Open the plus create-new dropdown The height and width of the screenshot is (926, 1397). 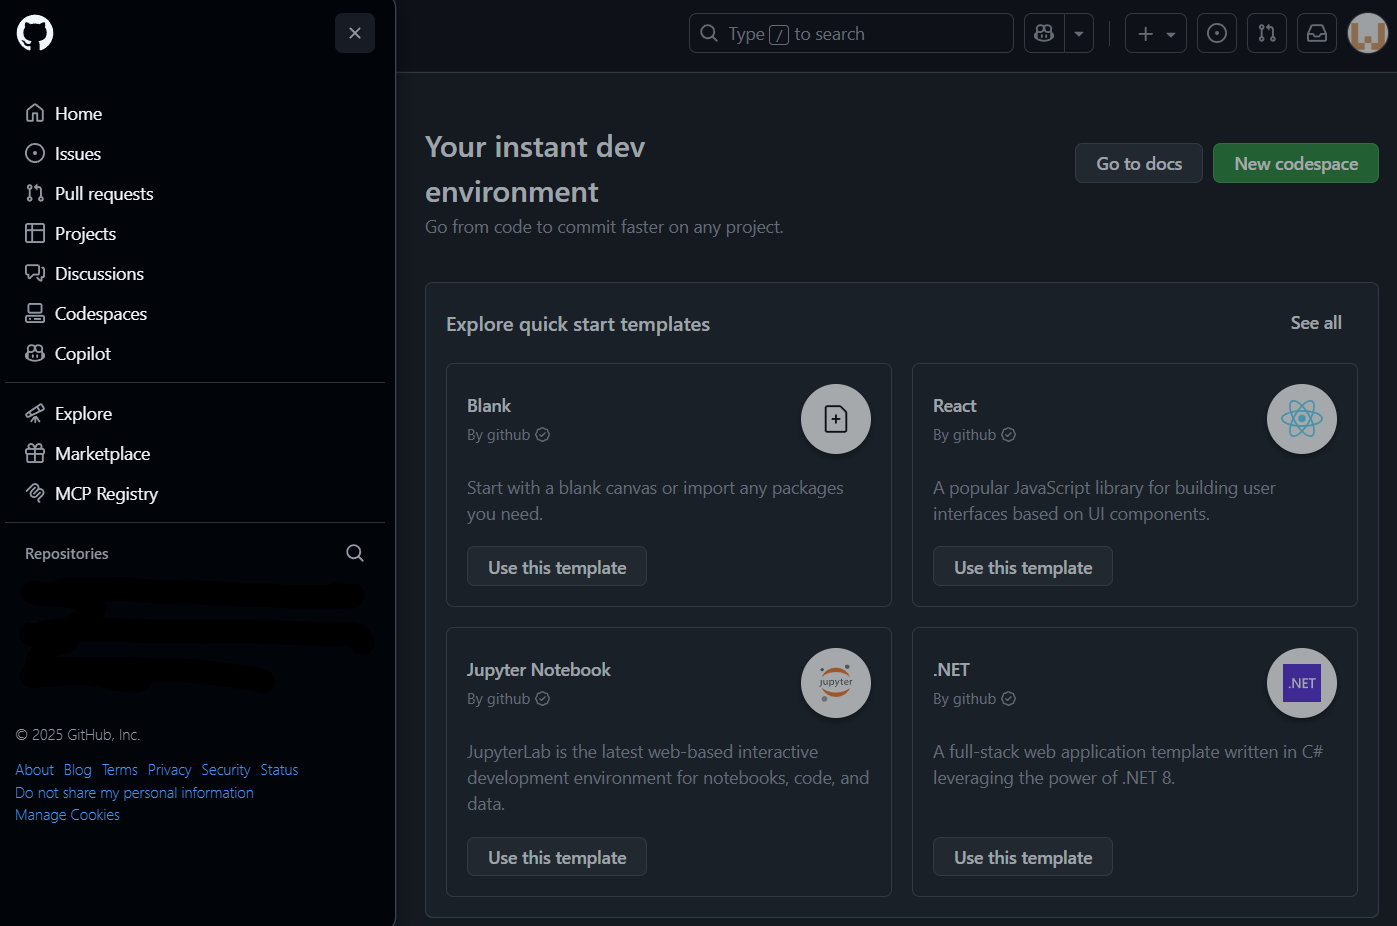click(x=1155, y=33)
